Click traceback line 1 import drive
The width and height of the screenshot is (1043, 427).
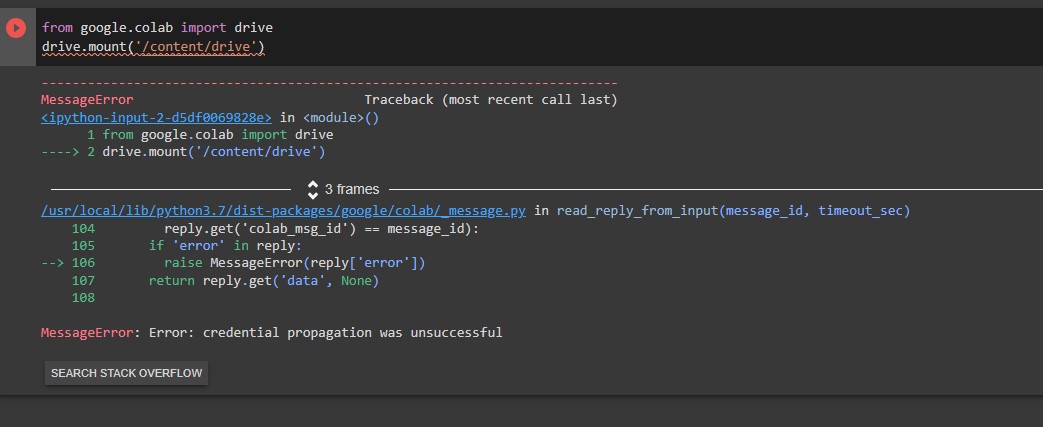[x=210, y=135]
